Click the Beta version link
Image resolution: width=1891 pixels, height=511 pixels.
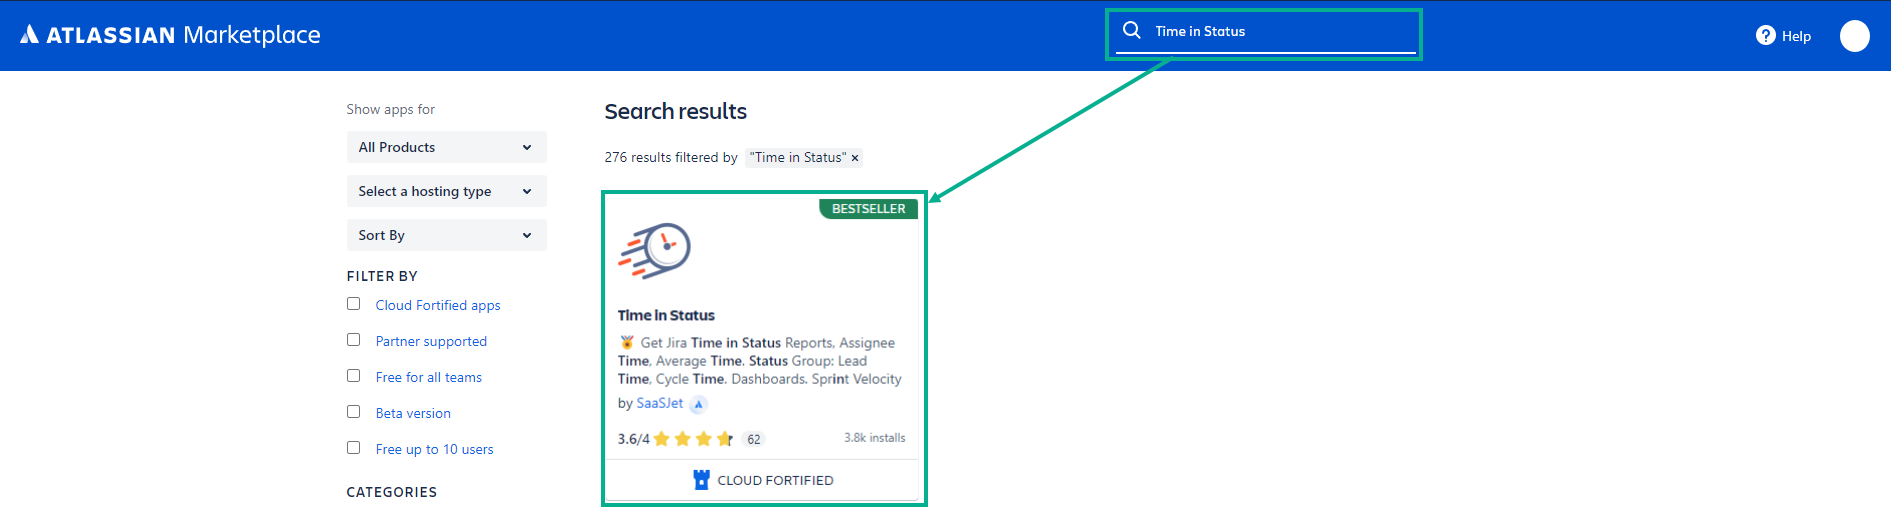point(413,413)
